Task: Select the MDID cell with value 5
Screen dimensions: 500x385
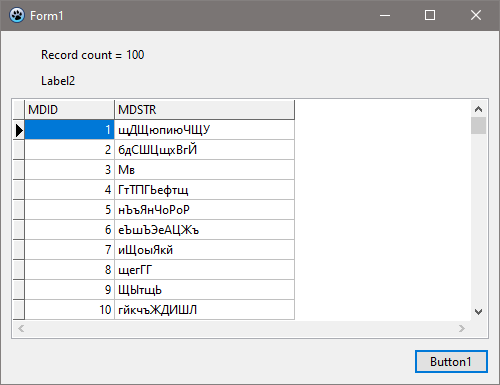Action: click(69, 210)
